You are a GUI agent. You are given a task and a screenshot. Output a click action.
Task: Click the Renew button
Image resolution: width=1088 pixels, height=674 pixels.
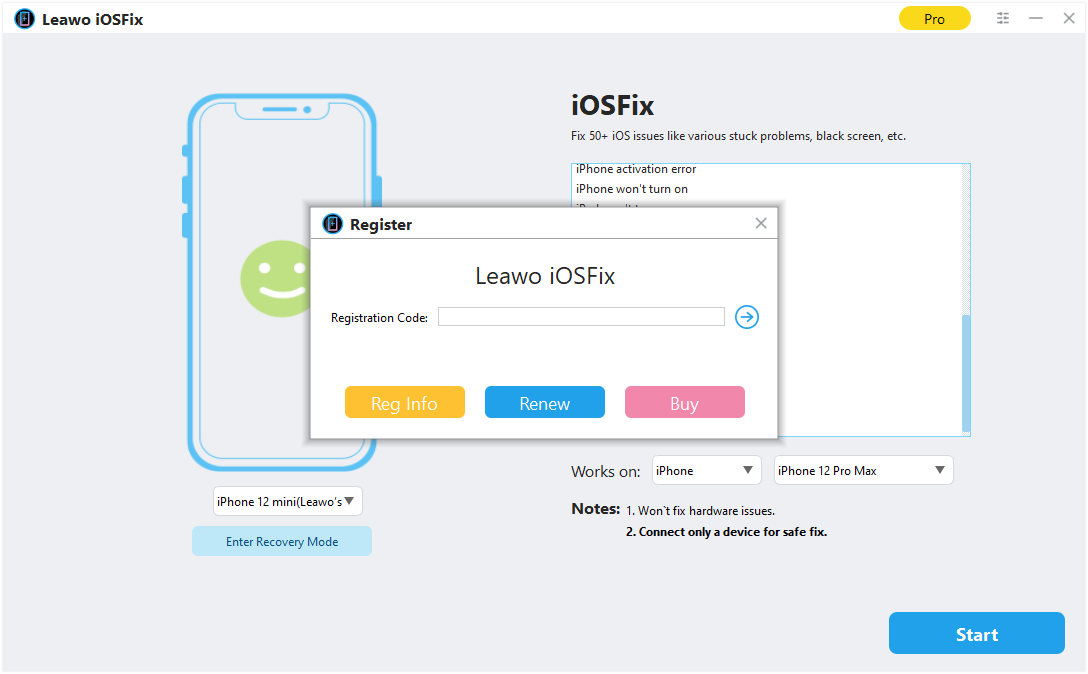click(x=545, y=403)
